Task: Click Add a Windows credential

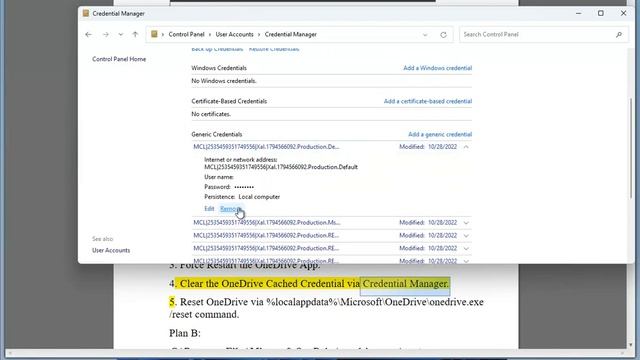Action: (438, 68)
